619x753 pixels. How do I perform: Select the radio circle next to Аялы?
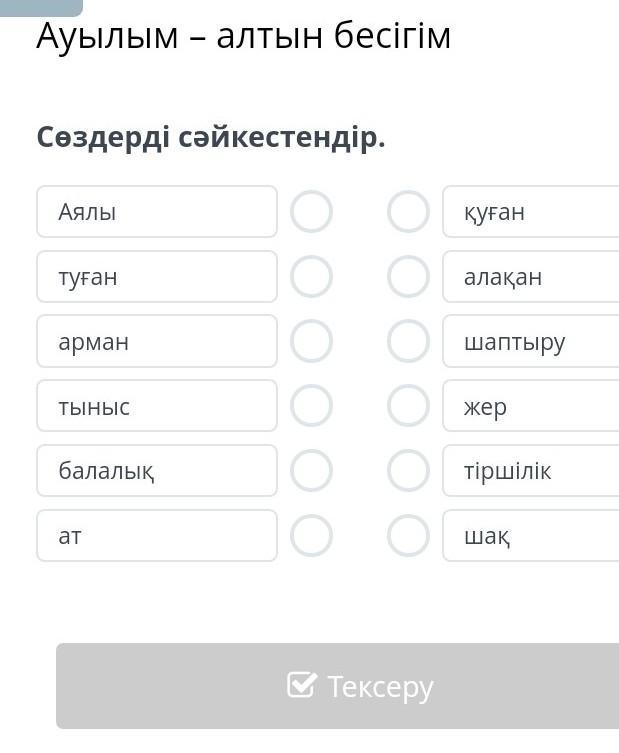point(311,212)
